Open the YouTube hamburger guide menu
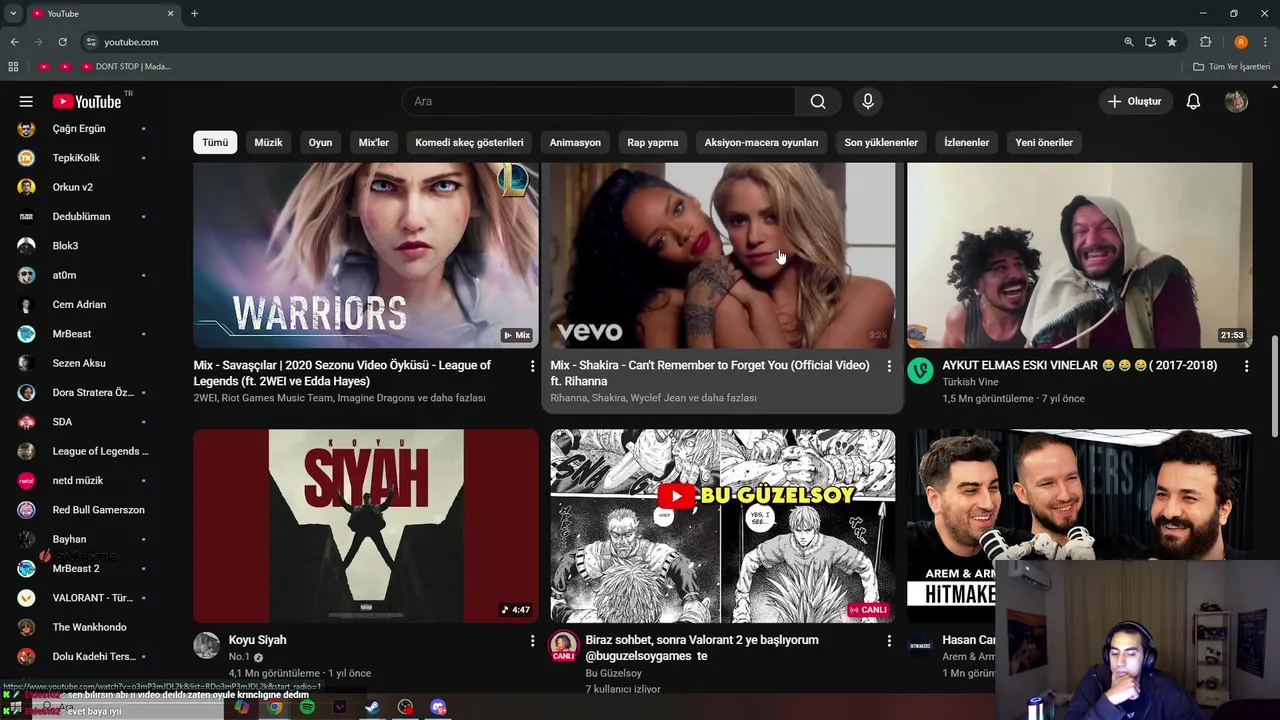1280x720 pixels. (x=26, y=101)
